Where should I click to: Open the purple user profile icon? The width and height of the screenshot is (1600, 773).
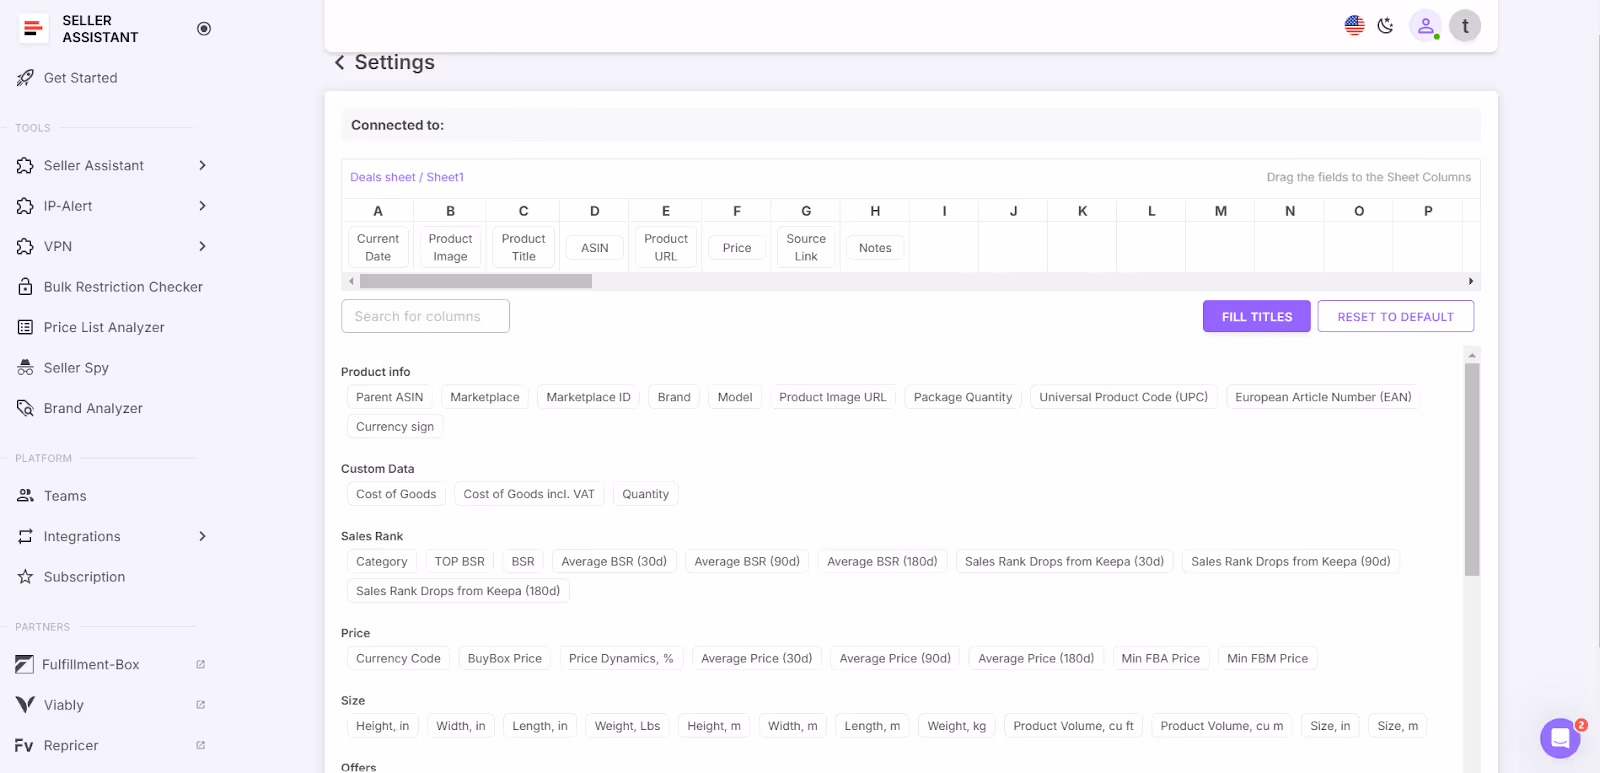point(1425,26)
